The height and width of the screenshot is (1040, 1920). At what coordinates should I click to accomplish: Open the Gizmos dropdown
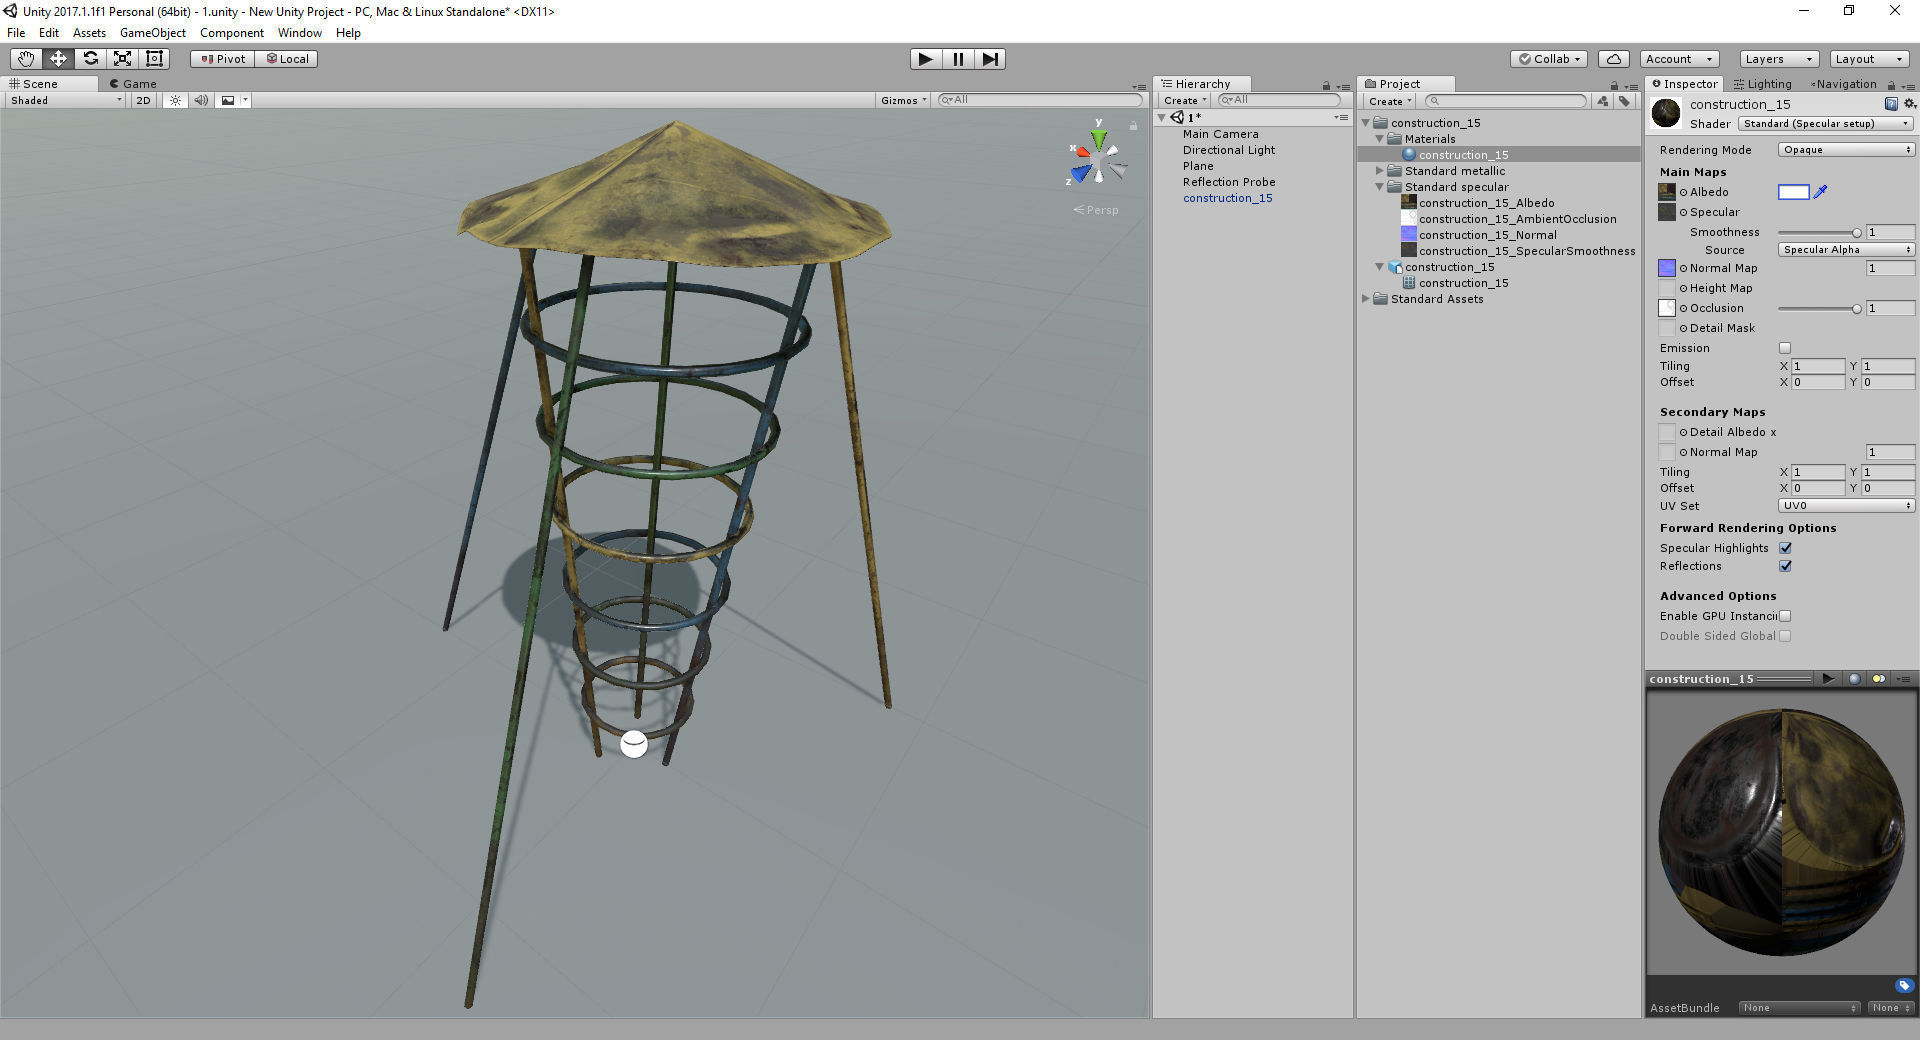[x=904, y=100]
